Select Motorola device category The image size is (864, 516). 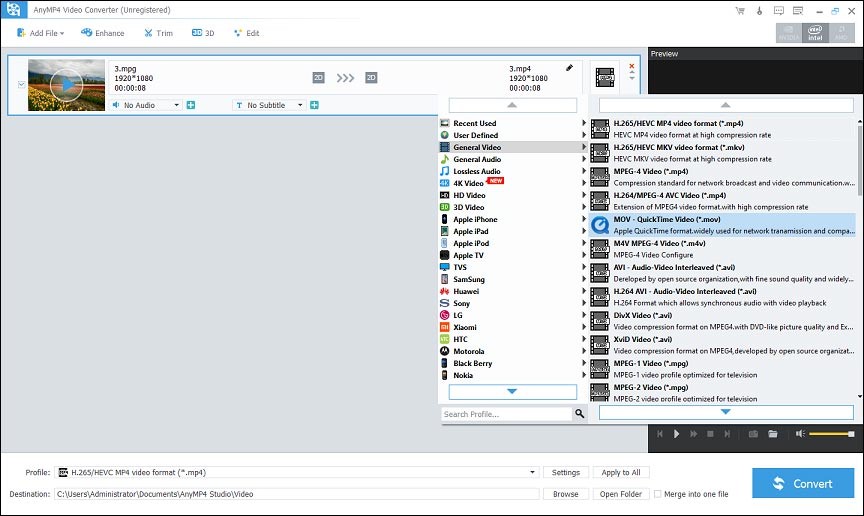tap(512, 351)
